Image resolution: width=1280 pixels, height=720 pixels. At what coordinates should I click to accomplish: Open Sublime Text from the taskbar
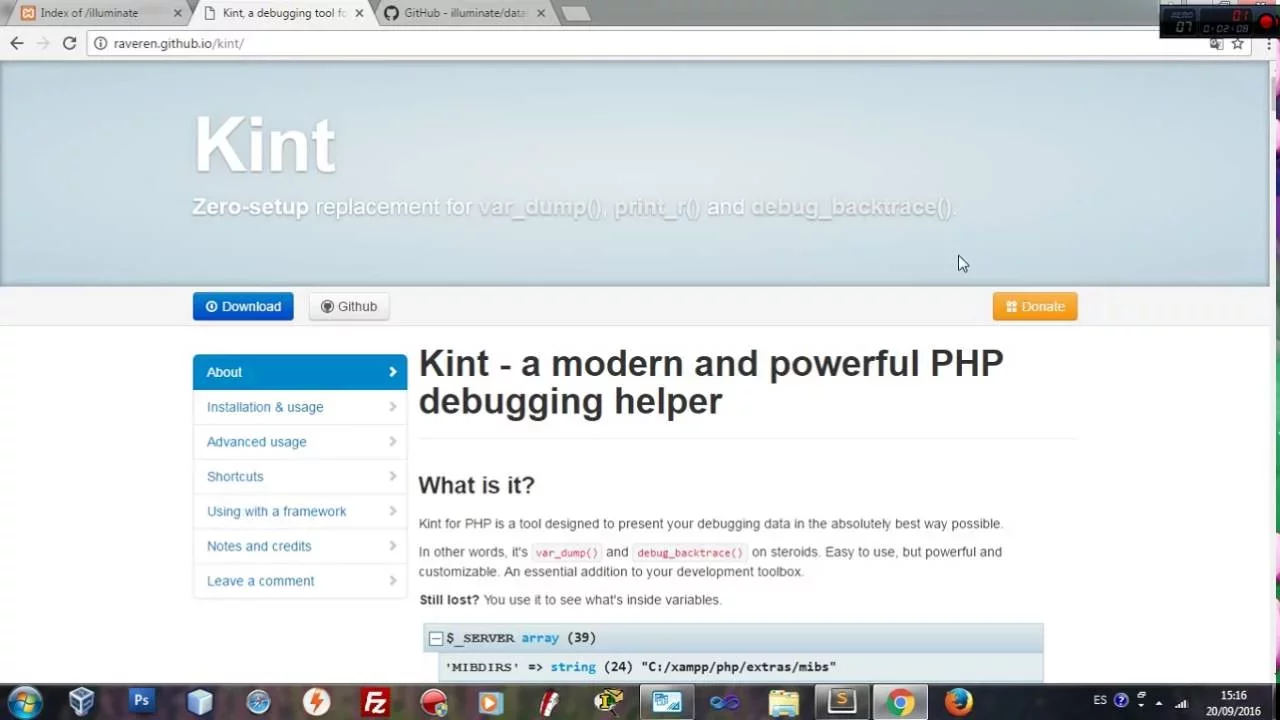(x=842, y=702)
